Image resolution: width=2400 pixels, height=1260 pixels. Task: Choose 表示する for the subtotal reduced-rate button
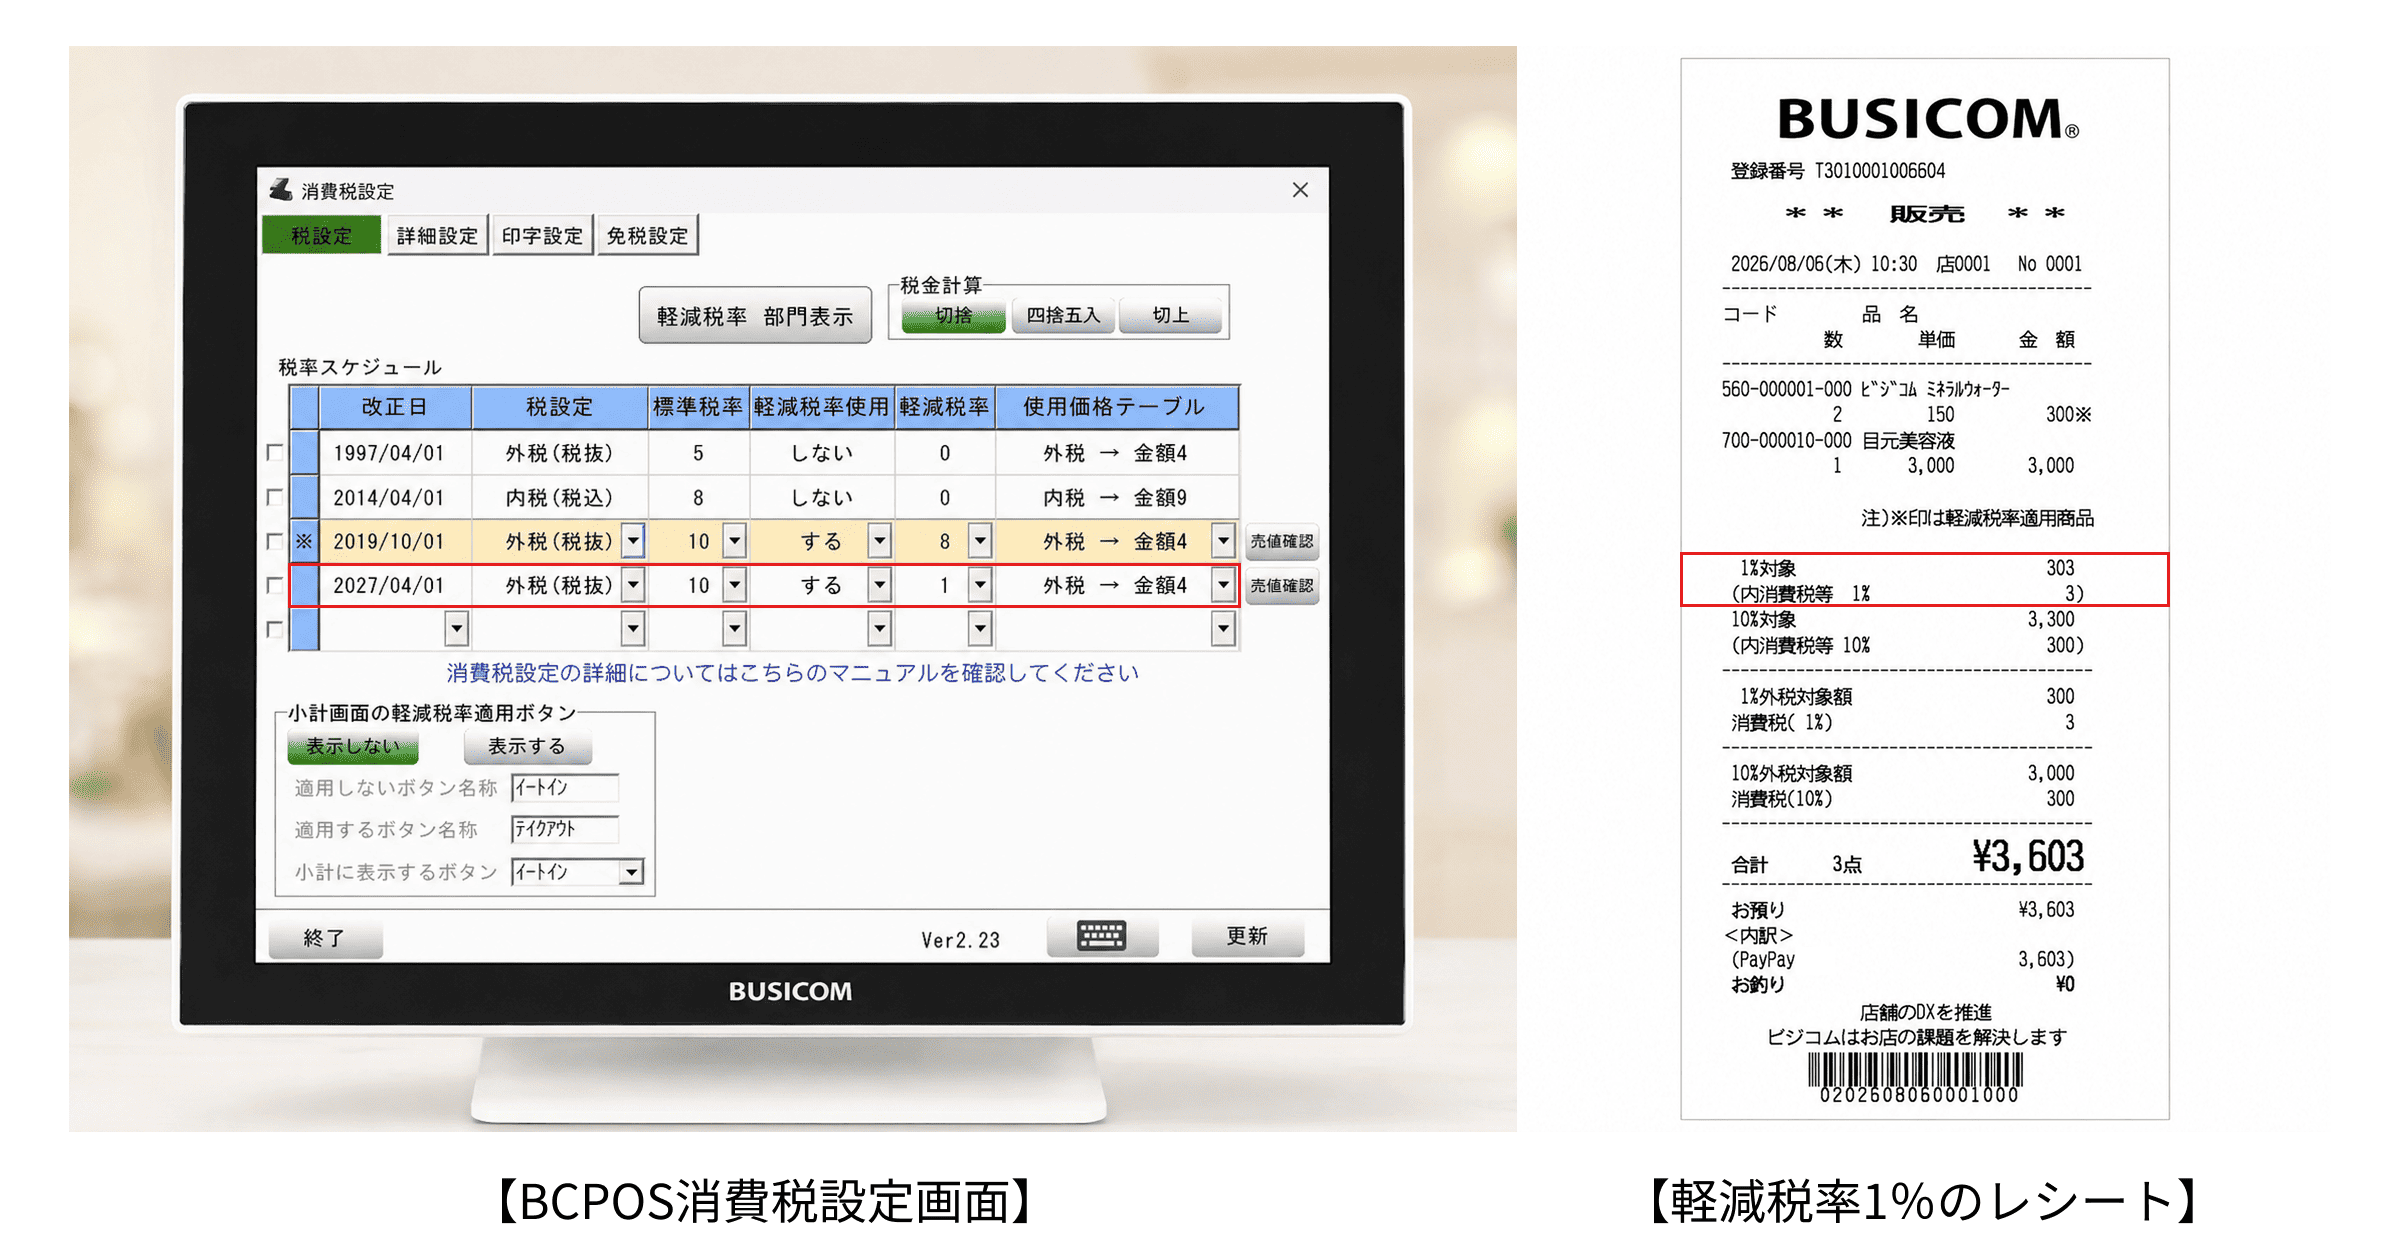[527, 747]
